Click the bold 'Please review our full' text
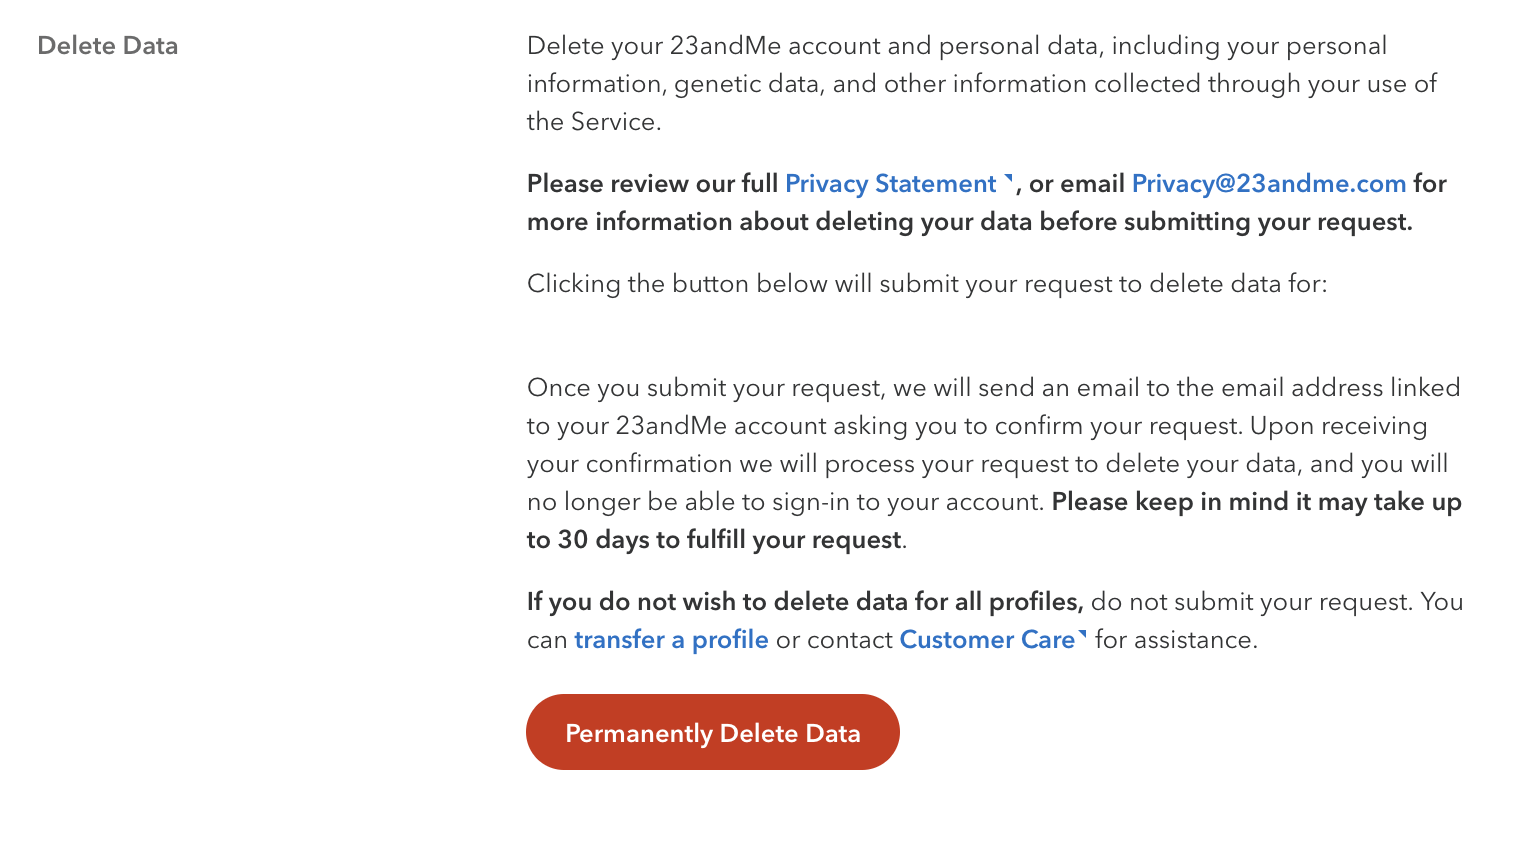 652,184
